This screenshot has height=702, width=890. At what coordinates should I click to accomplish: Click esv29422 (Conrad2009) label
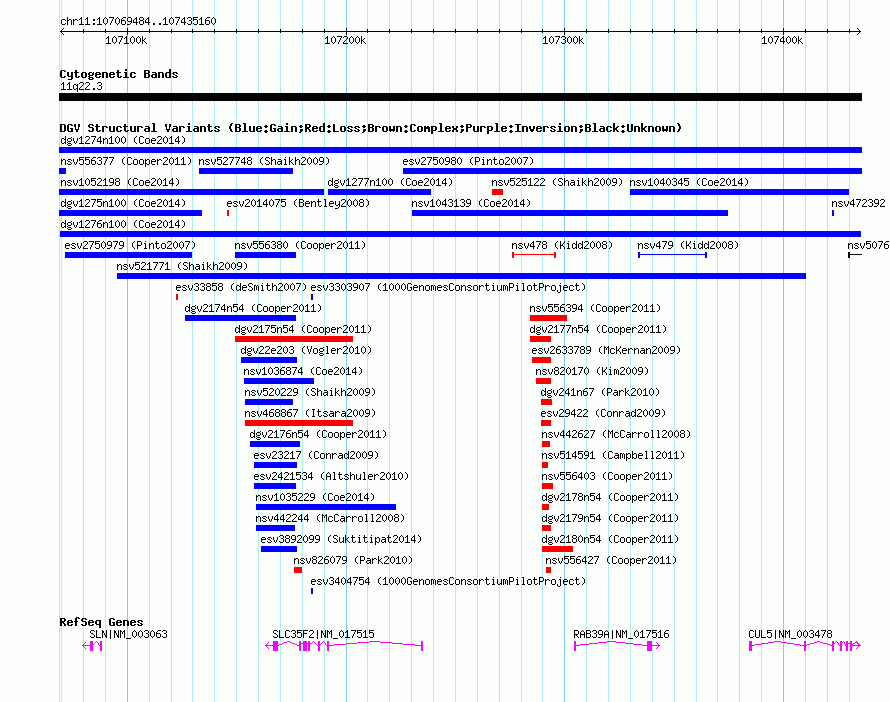pyautogui.click(x=603, y=413)
